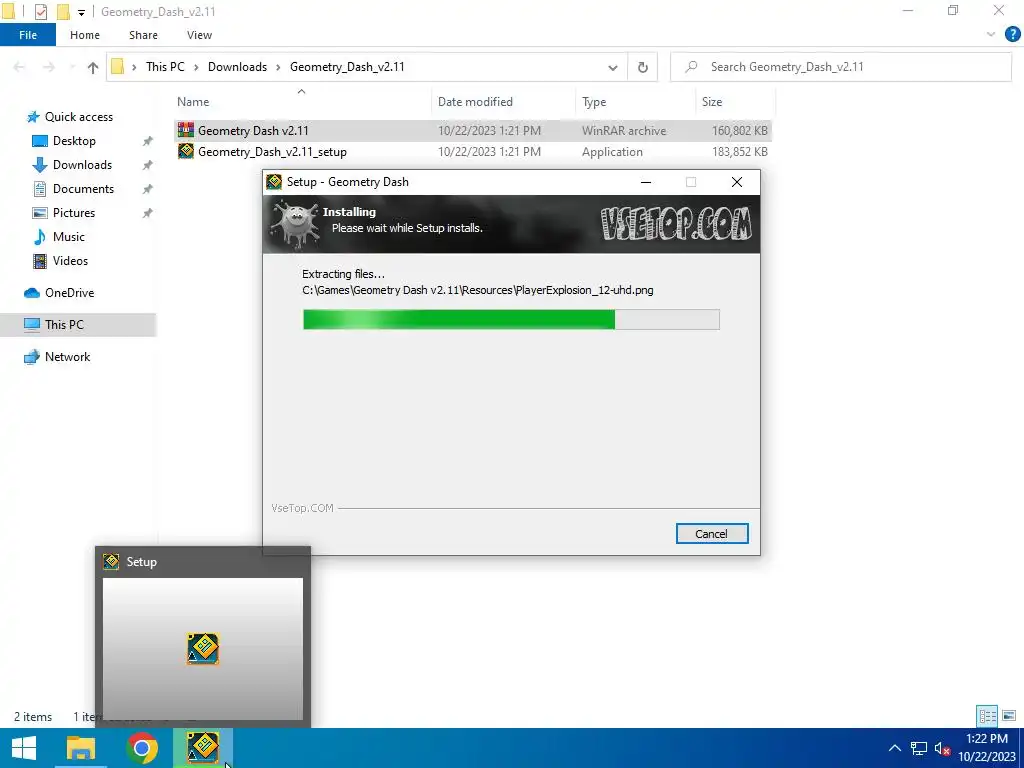Select This PC in navigation pane
Screen dimensions: 1024x768
tap(64, 325)
